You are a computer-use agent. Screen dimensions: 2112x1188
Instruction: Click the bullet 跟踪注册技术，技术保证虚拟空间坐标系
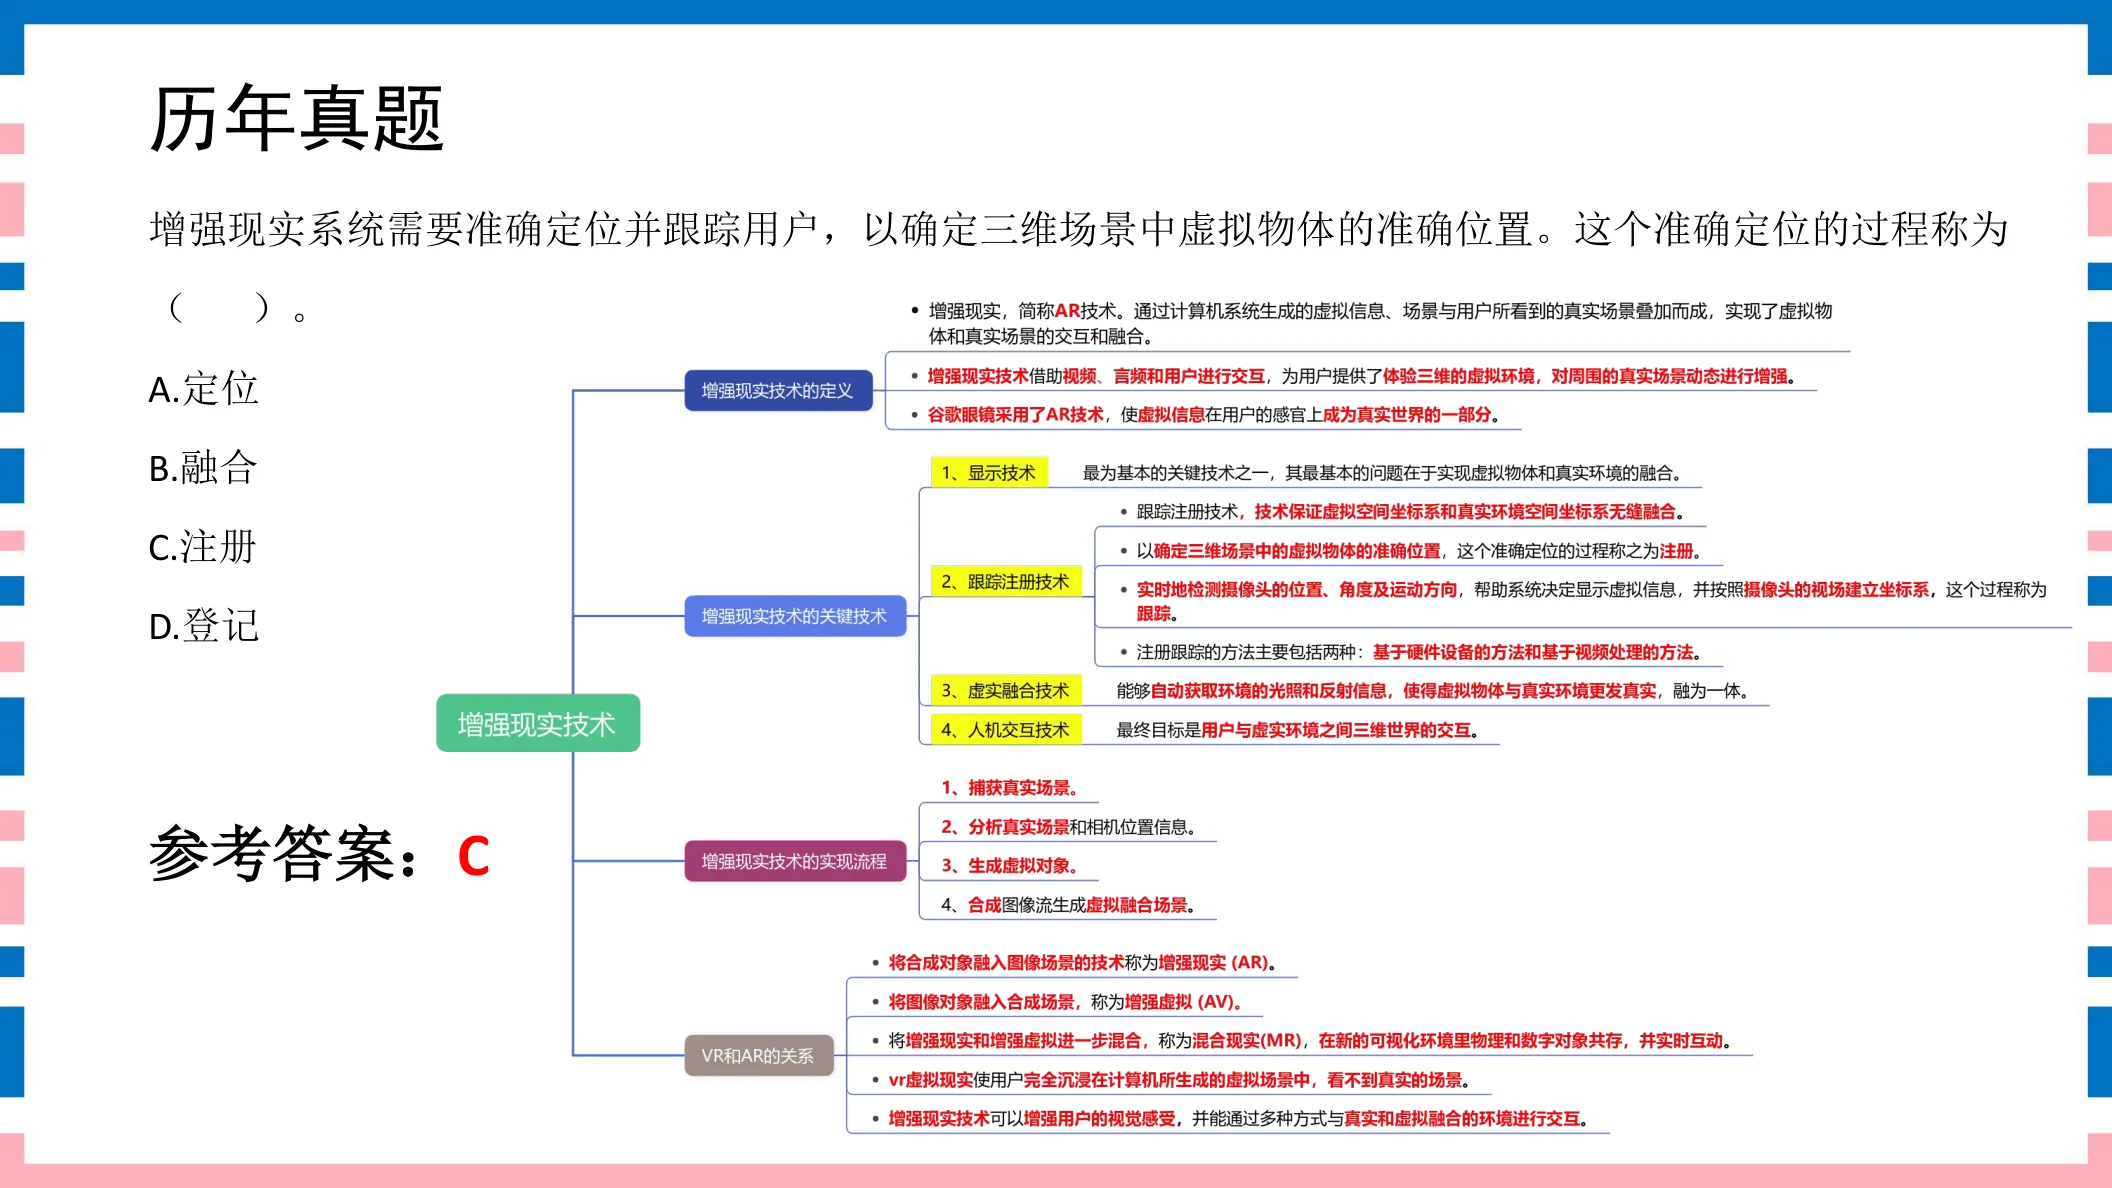coord(1402,512)
